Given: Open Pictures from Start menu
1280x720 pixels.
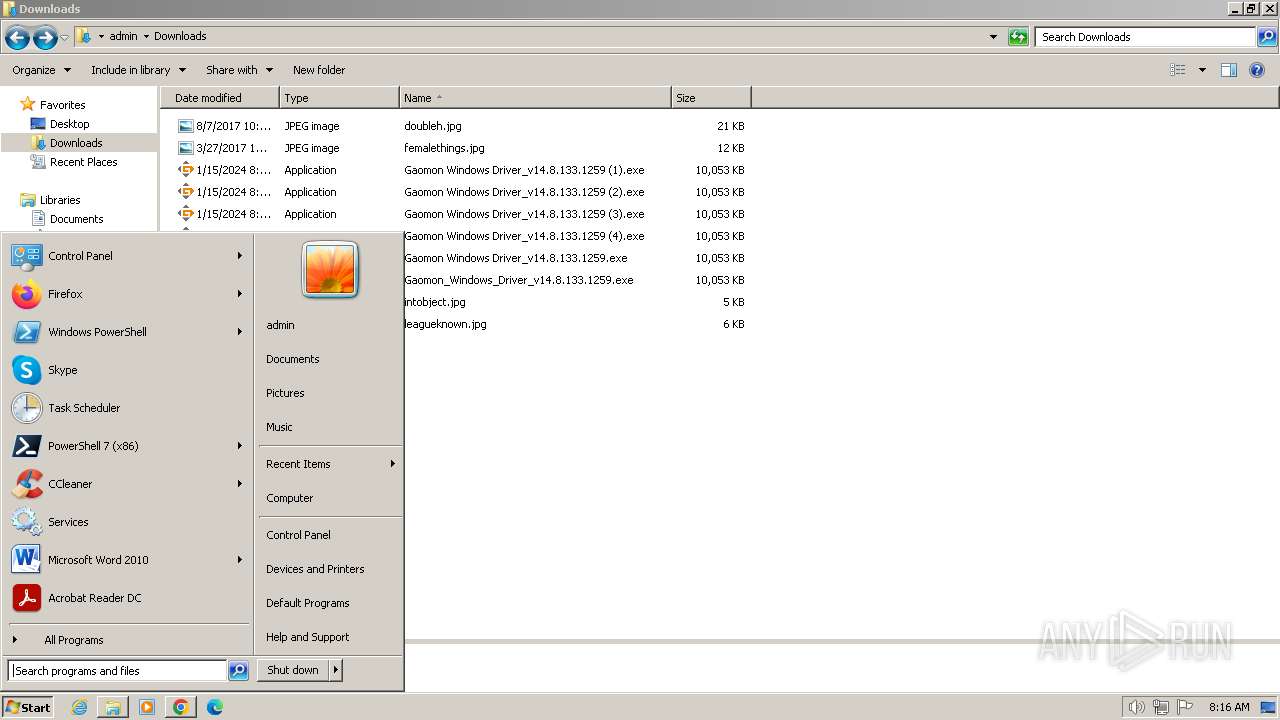Looking at the screenshot, I should pos(285,393).
